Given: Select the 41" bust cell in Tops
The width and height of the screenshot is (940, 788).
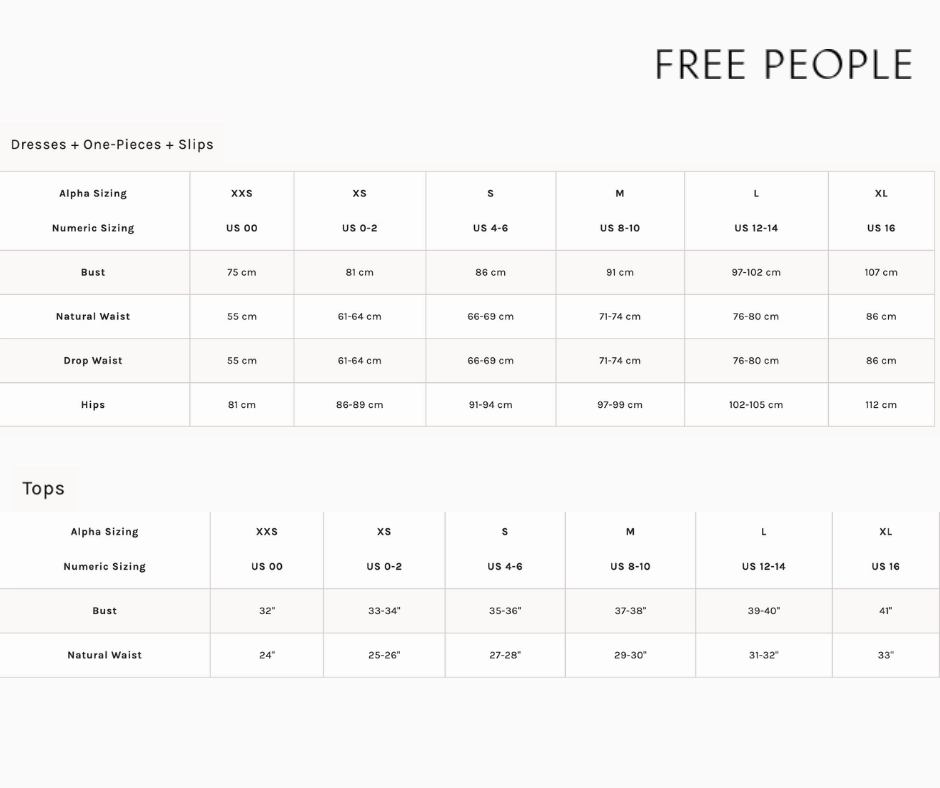Looking at the screenshot, I should click(x=885, y=610).
